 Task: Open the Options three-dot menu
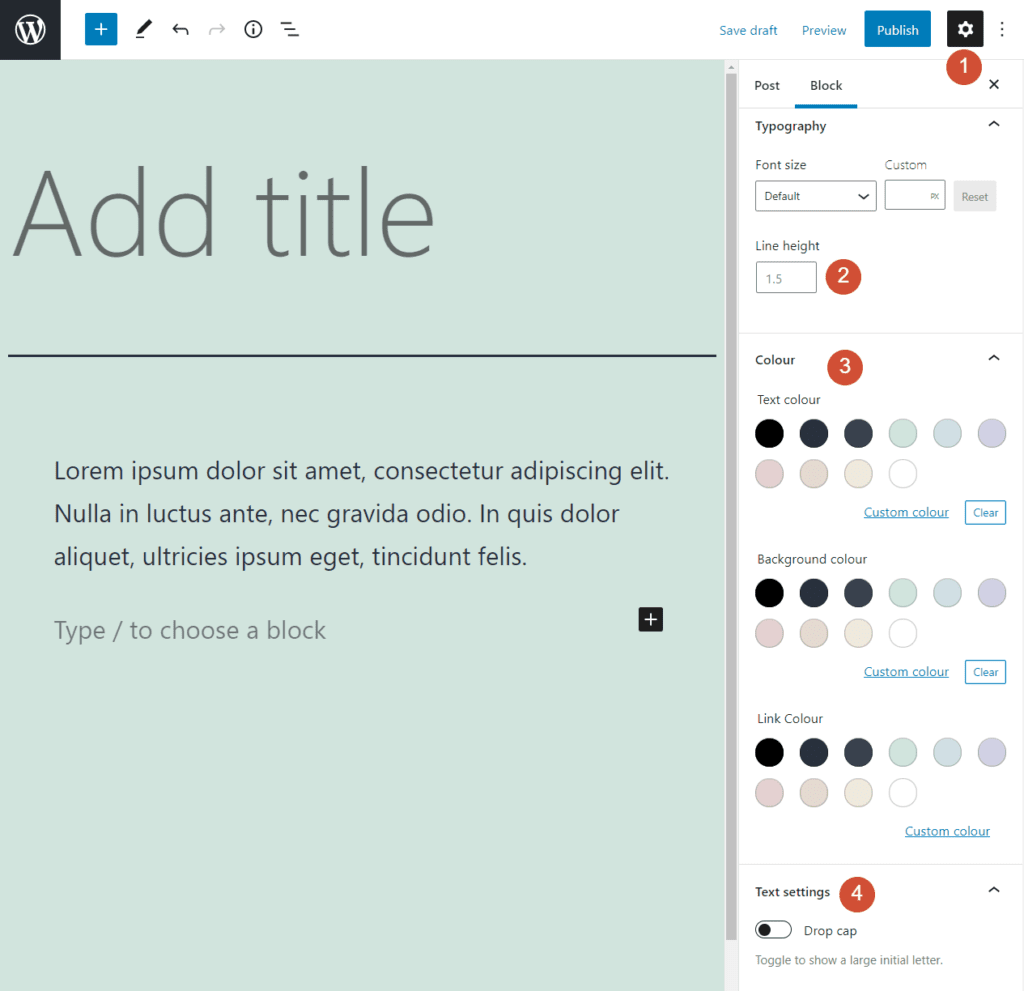pos(1002,29)
